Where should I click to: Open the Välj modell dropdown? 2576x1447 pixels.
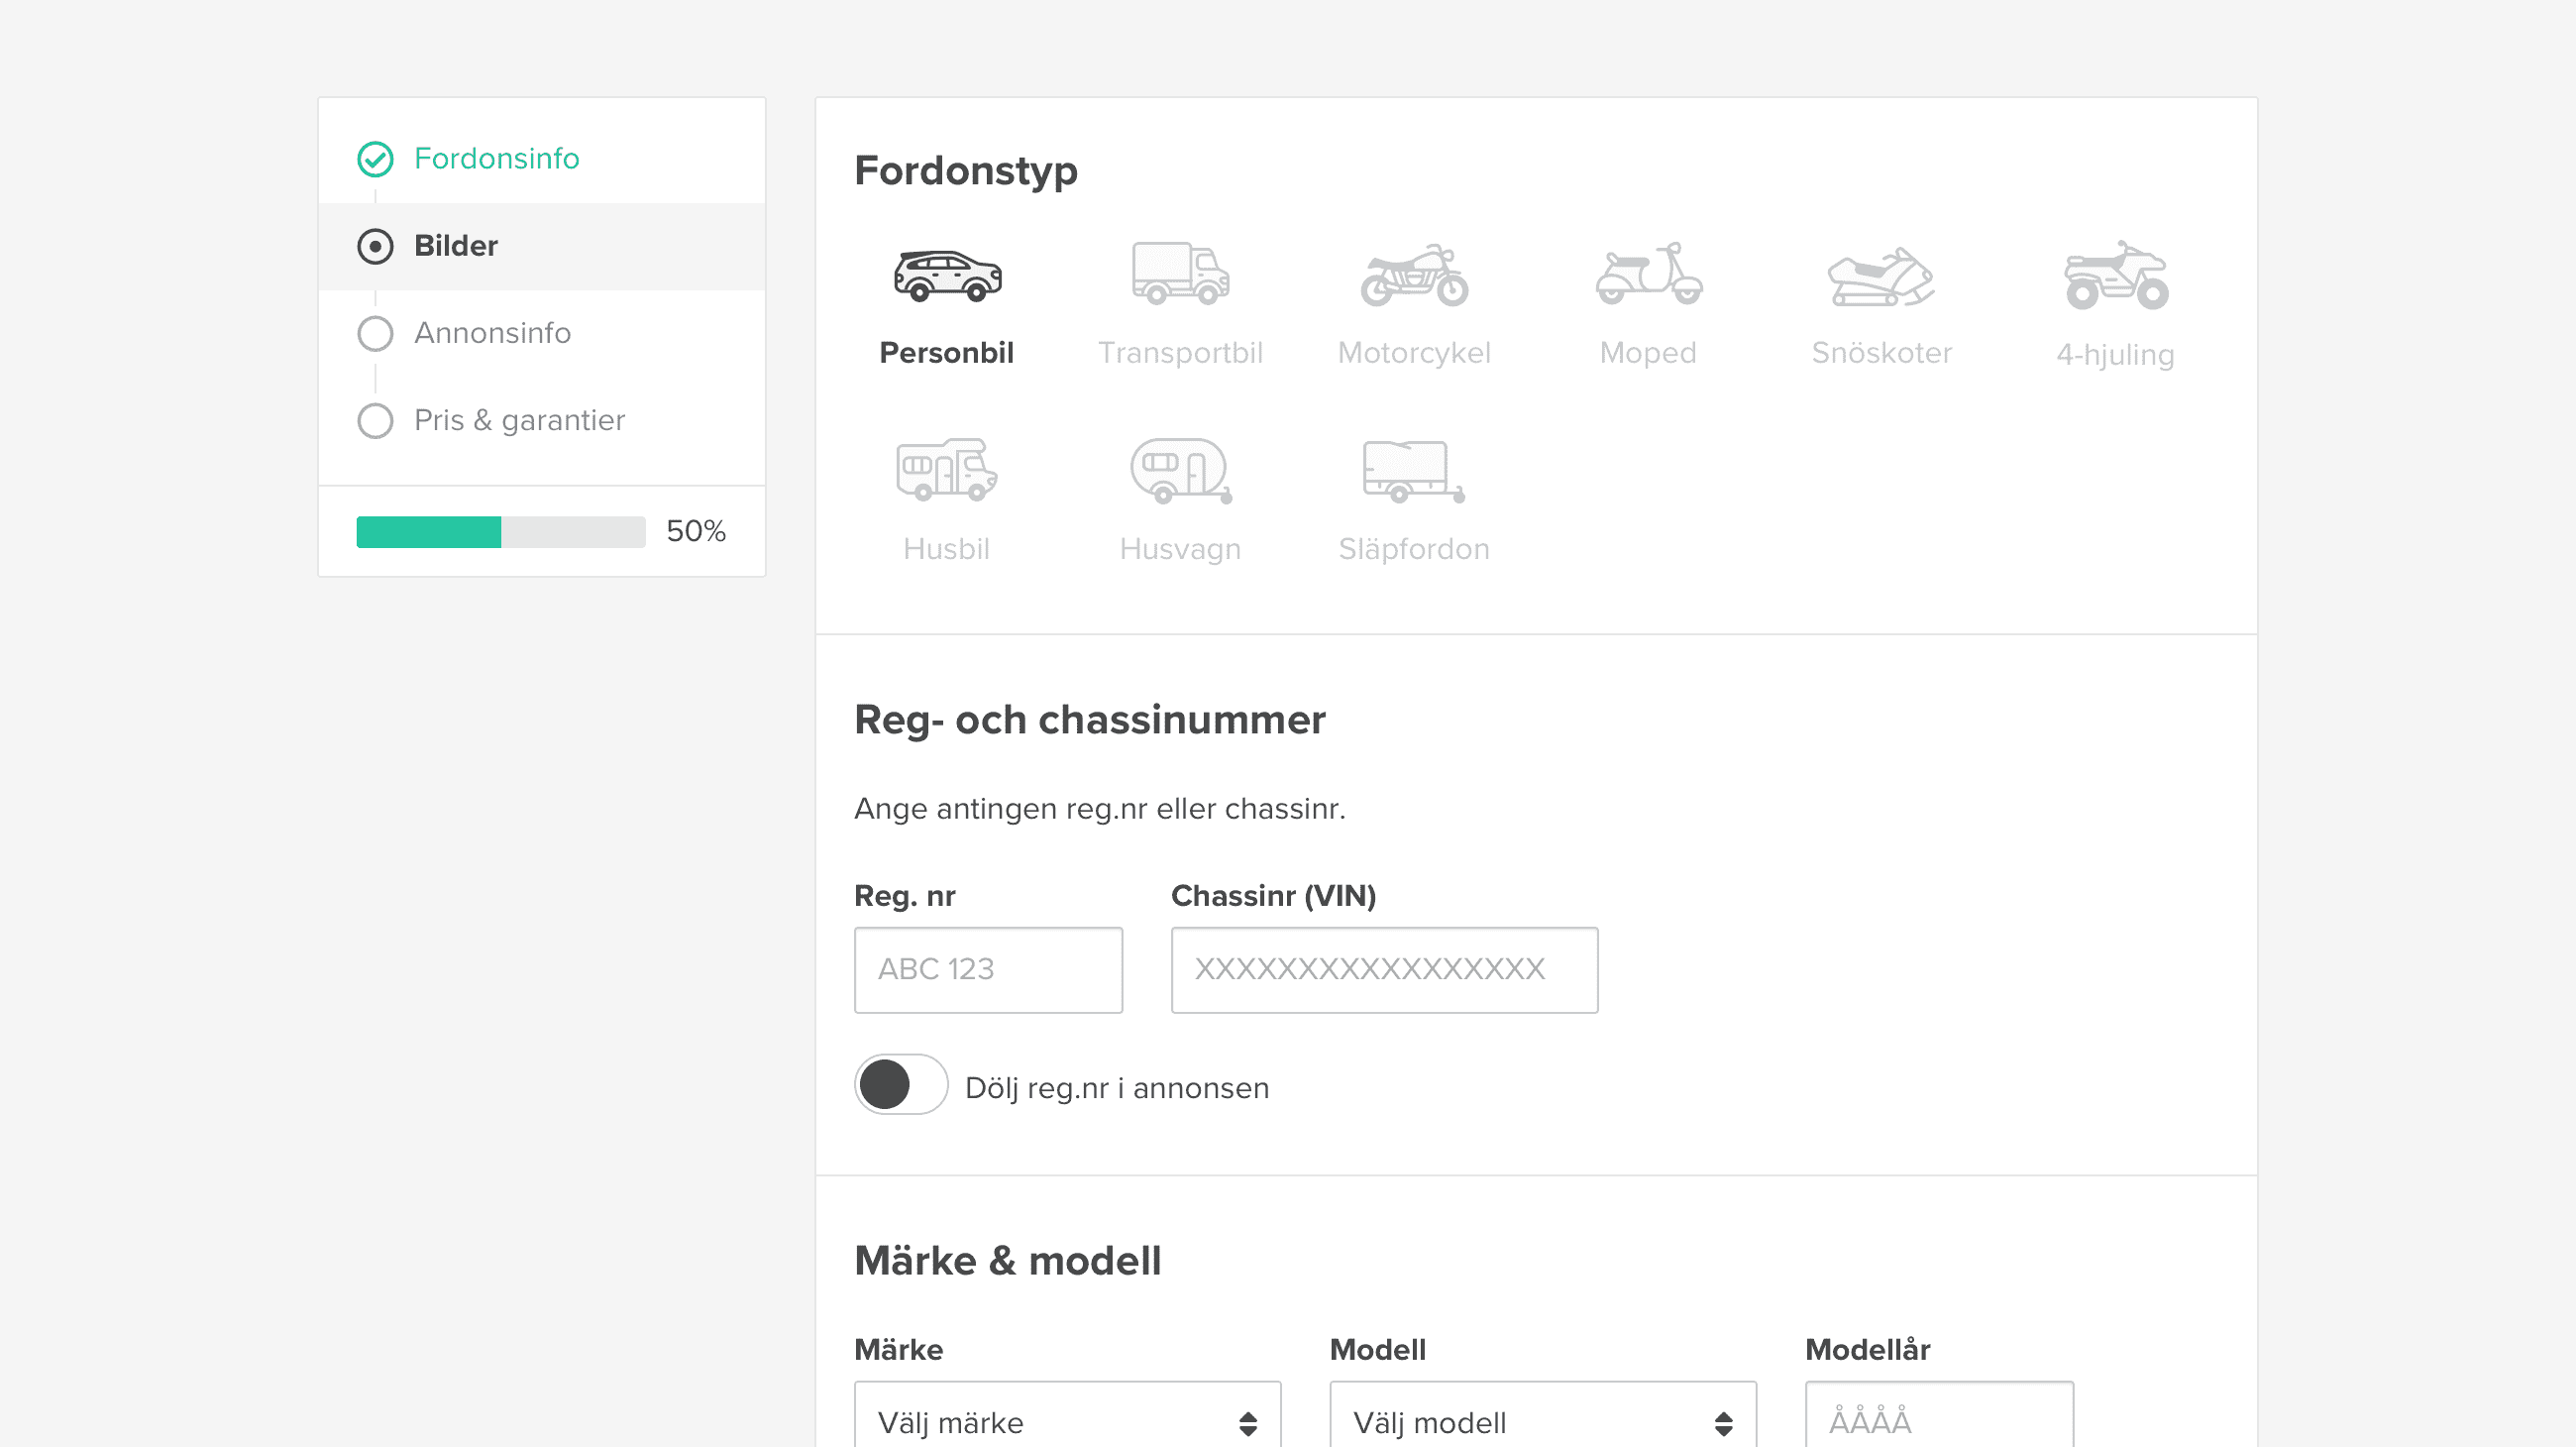[1542, 1421]
